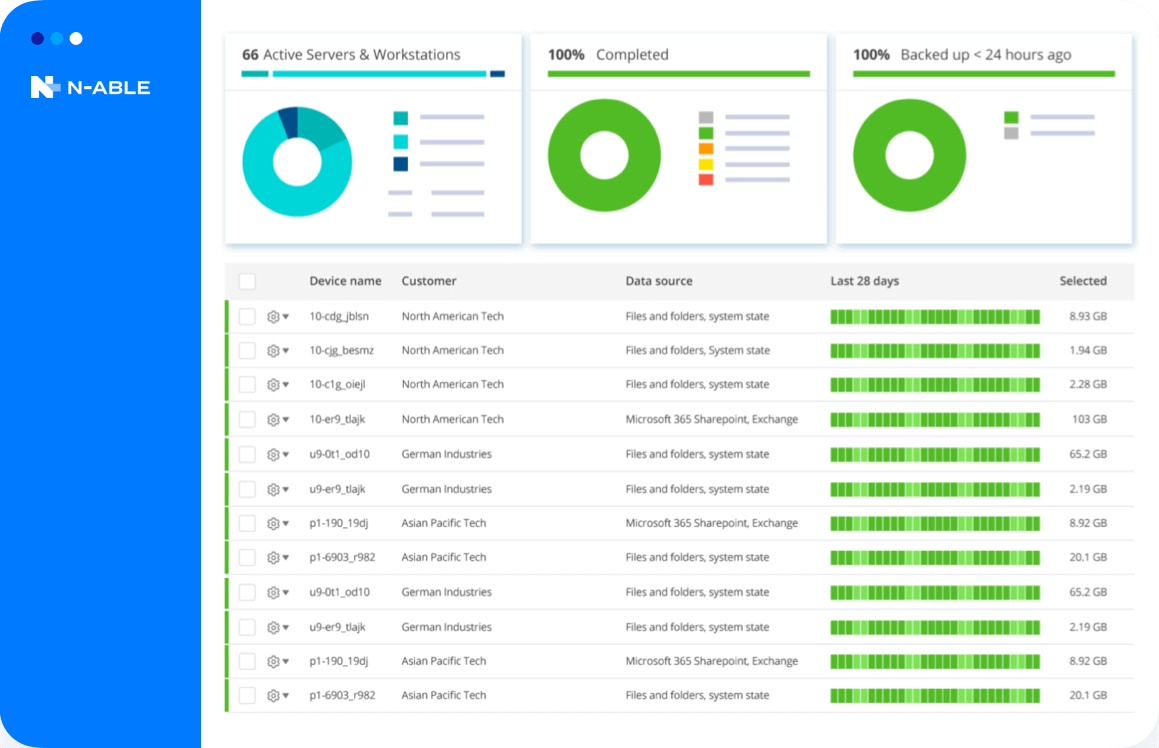Viewport: 1159px width, 748px height.
Task: Open the 10-c1g_oiejl device name link
Action: pyautogui.click(x=339, y=385)
